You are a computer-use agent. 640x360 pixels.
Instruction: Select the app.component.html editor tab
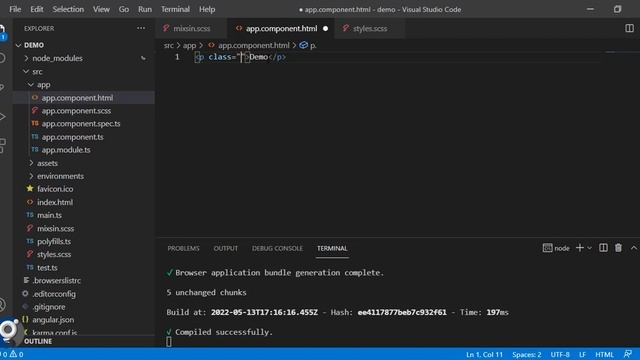(281, 28)
